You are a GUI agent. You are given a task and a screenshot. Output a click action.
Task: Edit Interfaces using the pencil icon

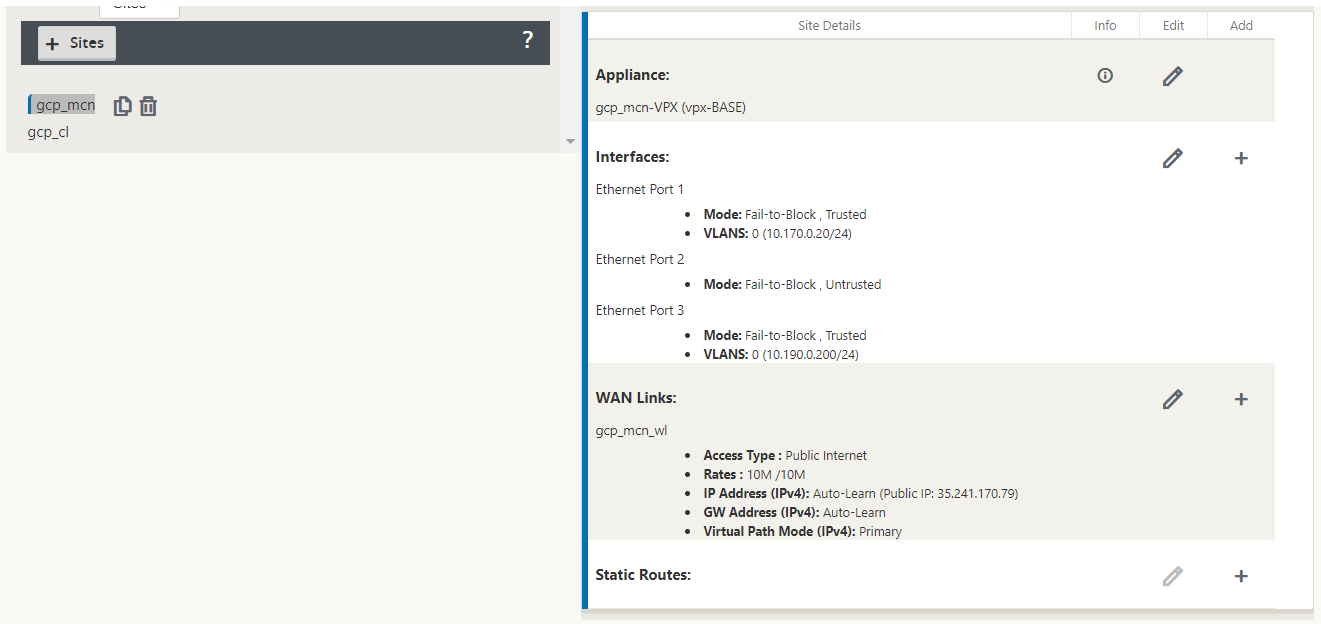(x=1173, y=158)
